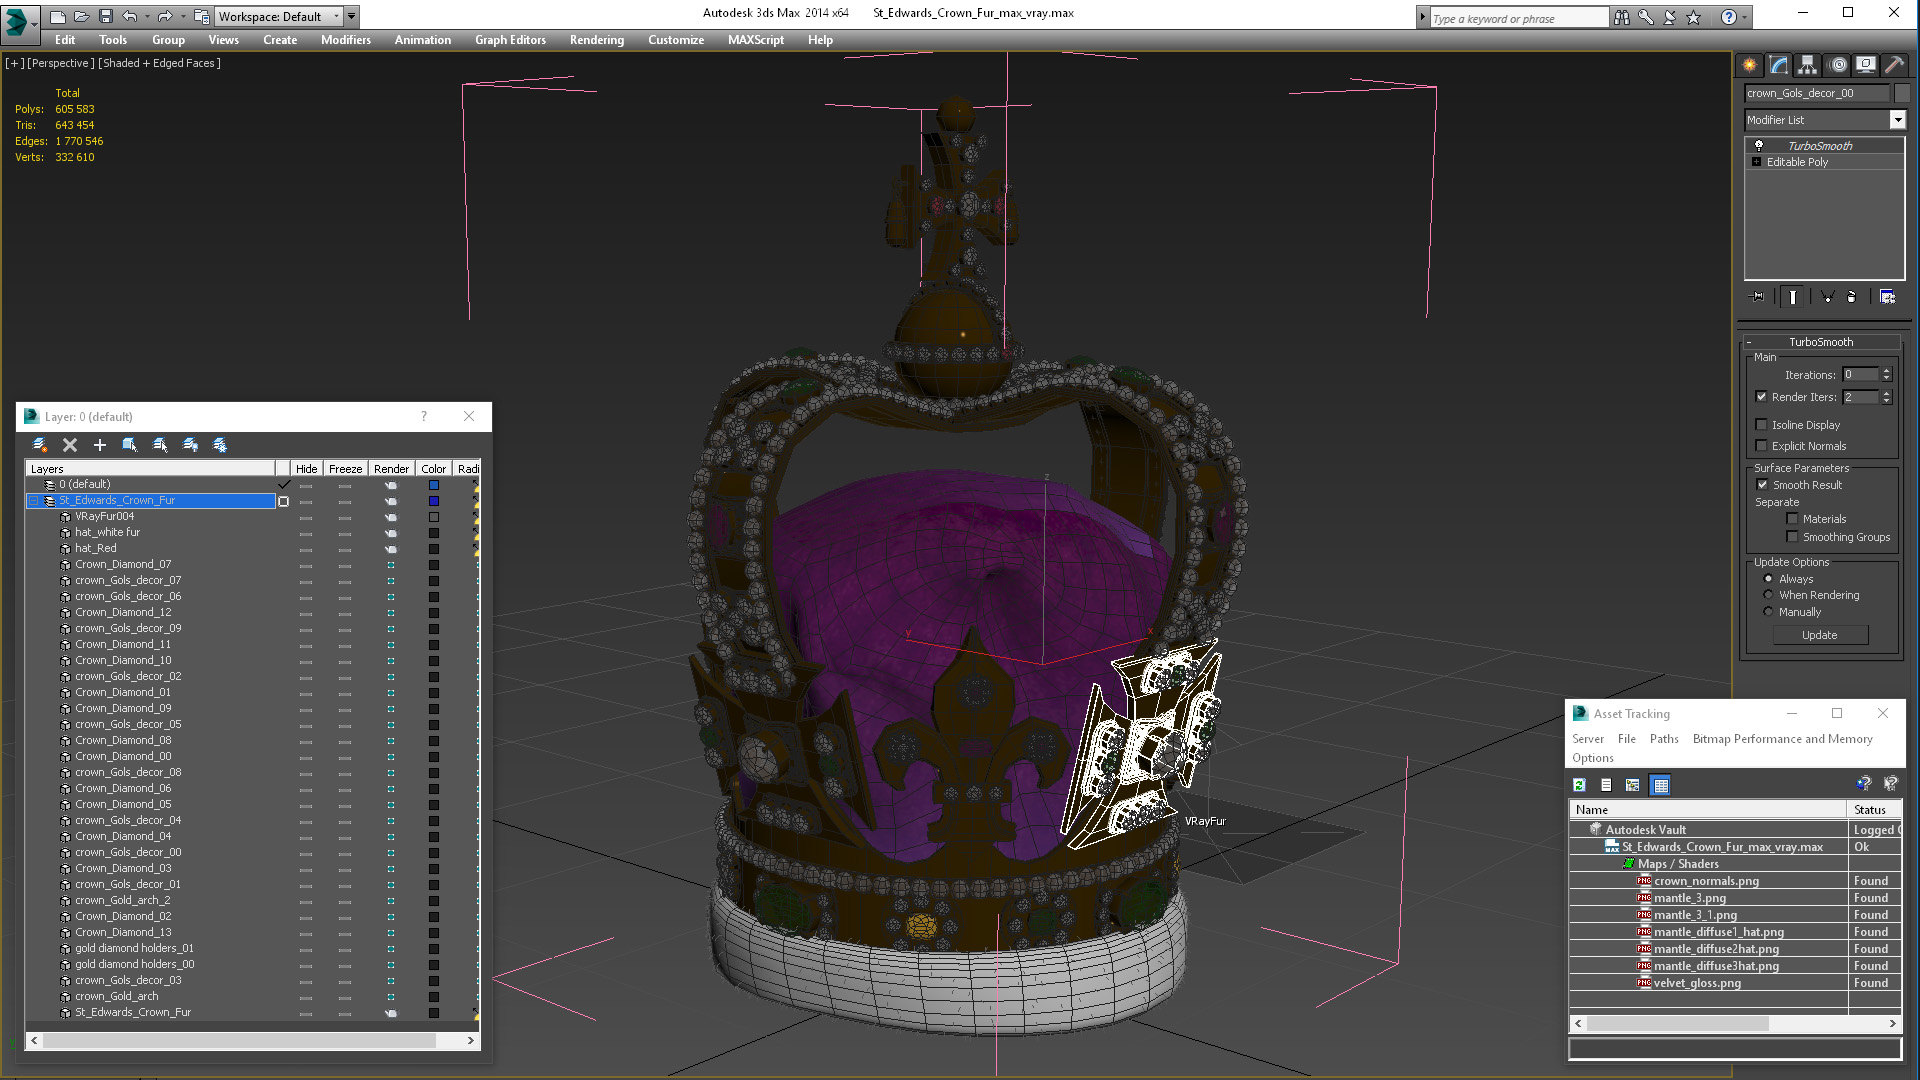Screen dimensions: 1920x1080
Task: Open the Undo history dropdown arrow
Action: coord(147,16)
